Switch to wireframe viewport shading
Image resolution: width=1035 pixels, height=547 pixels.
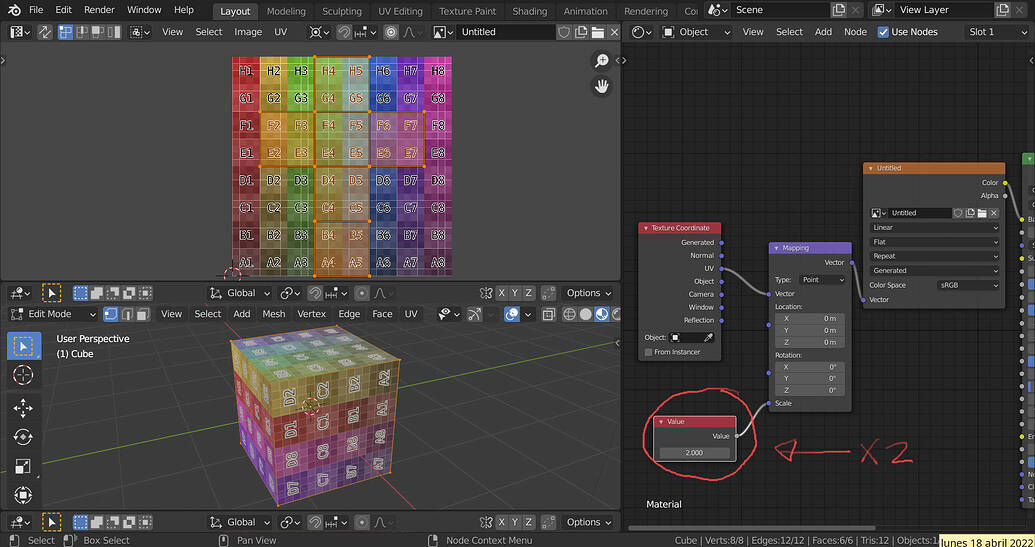pos(571,314)
